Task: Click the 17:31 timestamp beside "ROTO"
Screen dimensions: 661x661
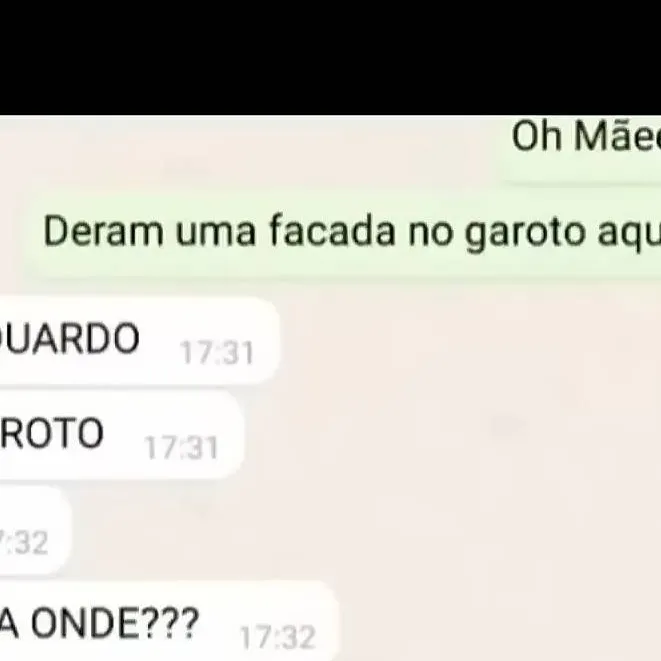Action: [x=181, y=447]
